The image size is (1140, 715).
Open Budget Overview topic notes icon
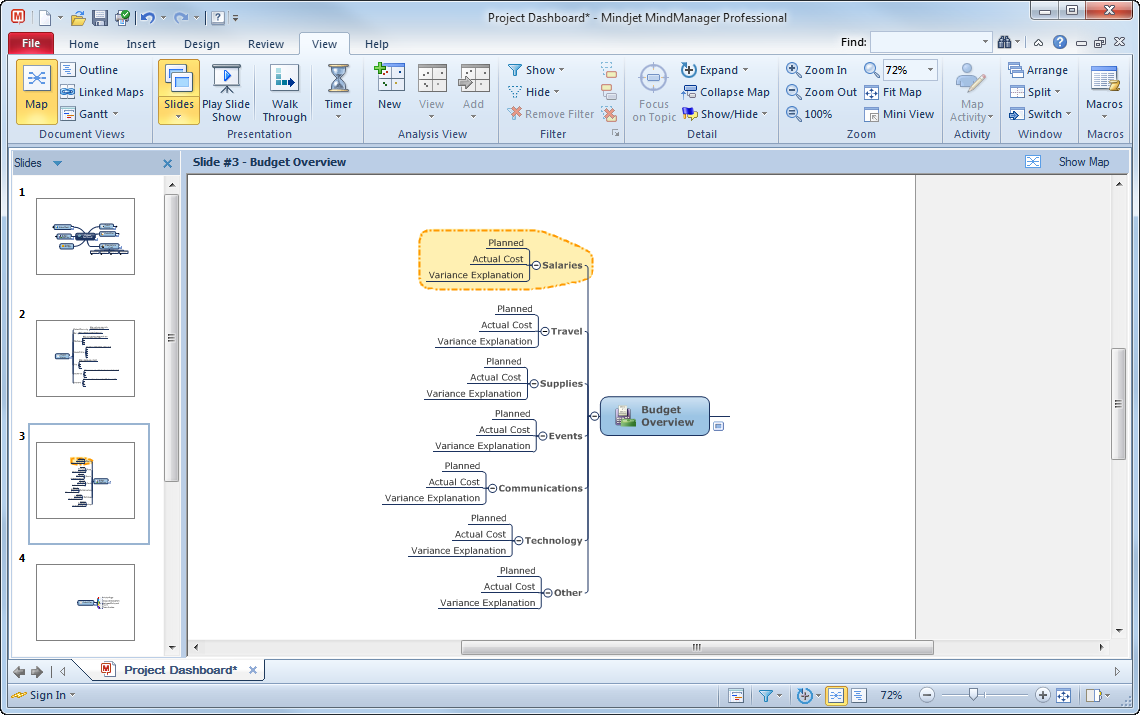click(718, 426)
